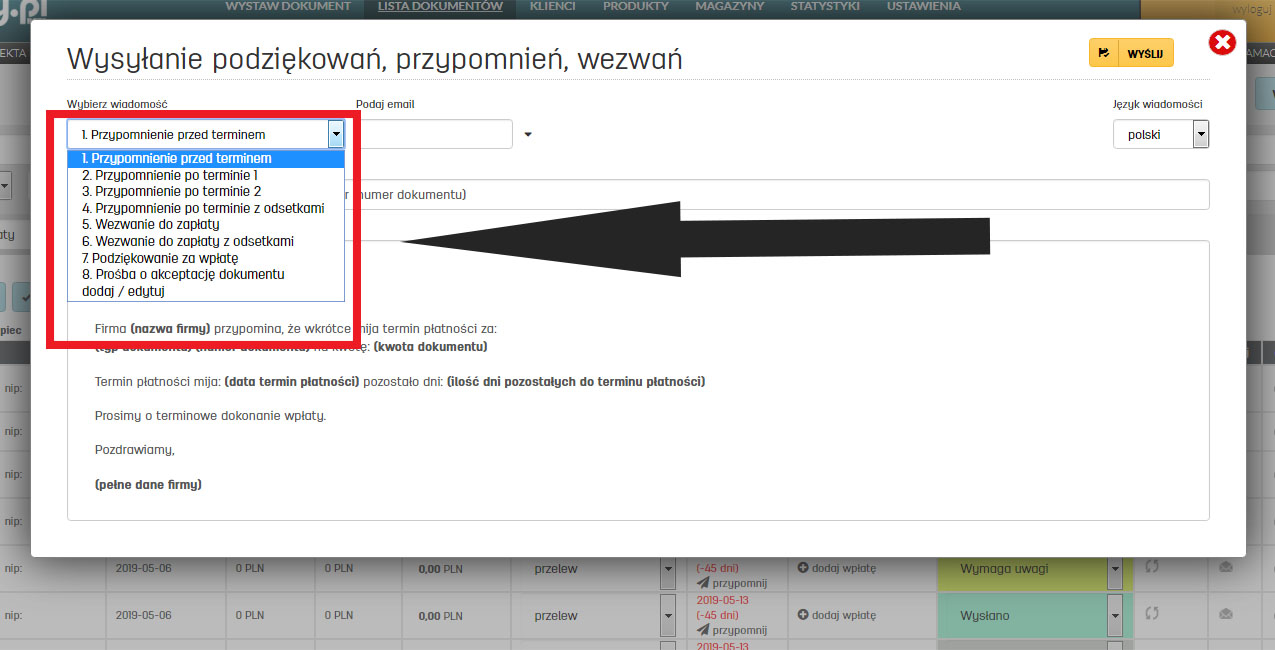This screenshot has width=1275, height=650.
Task: Click the envelope icon in the Wymaga uwagi row
Action: (x=1226, y=567)
